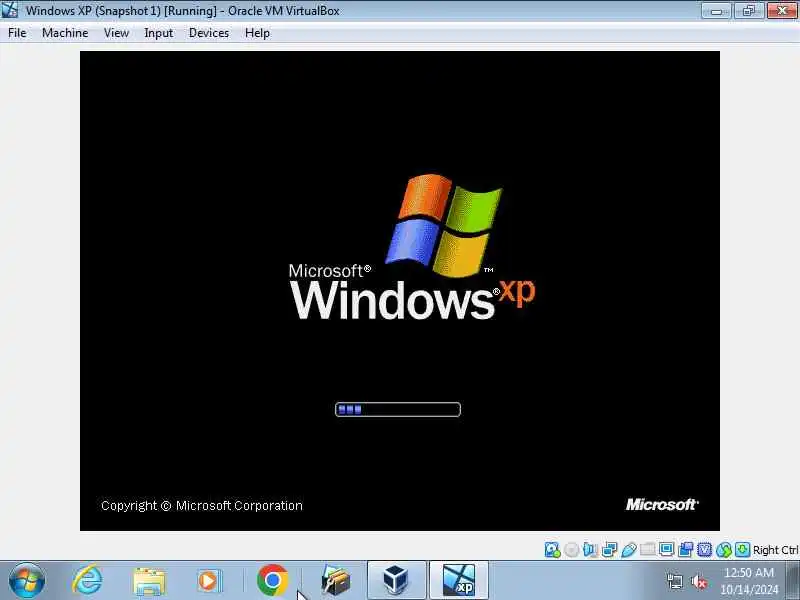
Task: Click the Windows XP logo inside the VM
Action: (412, 247)
